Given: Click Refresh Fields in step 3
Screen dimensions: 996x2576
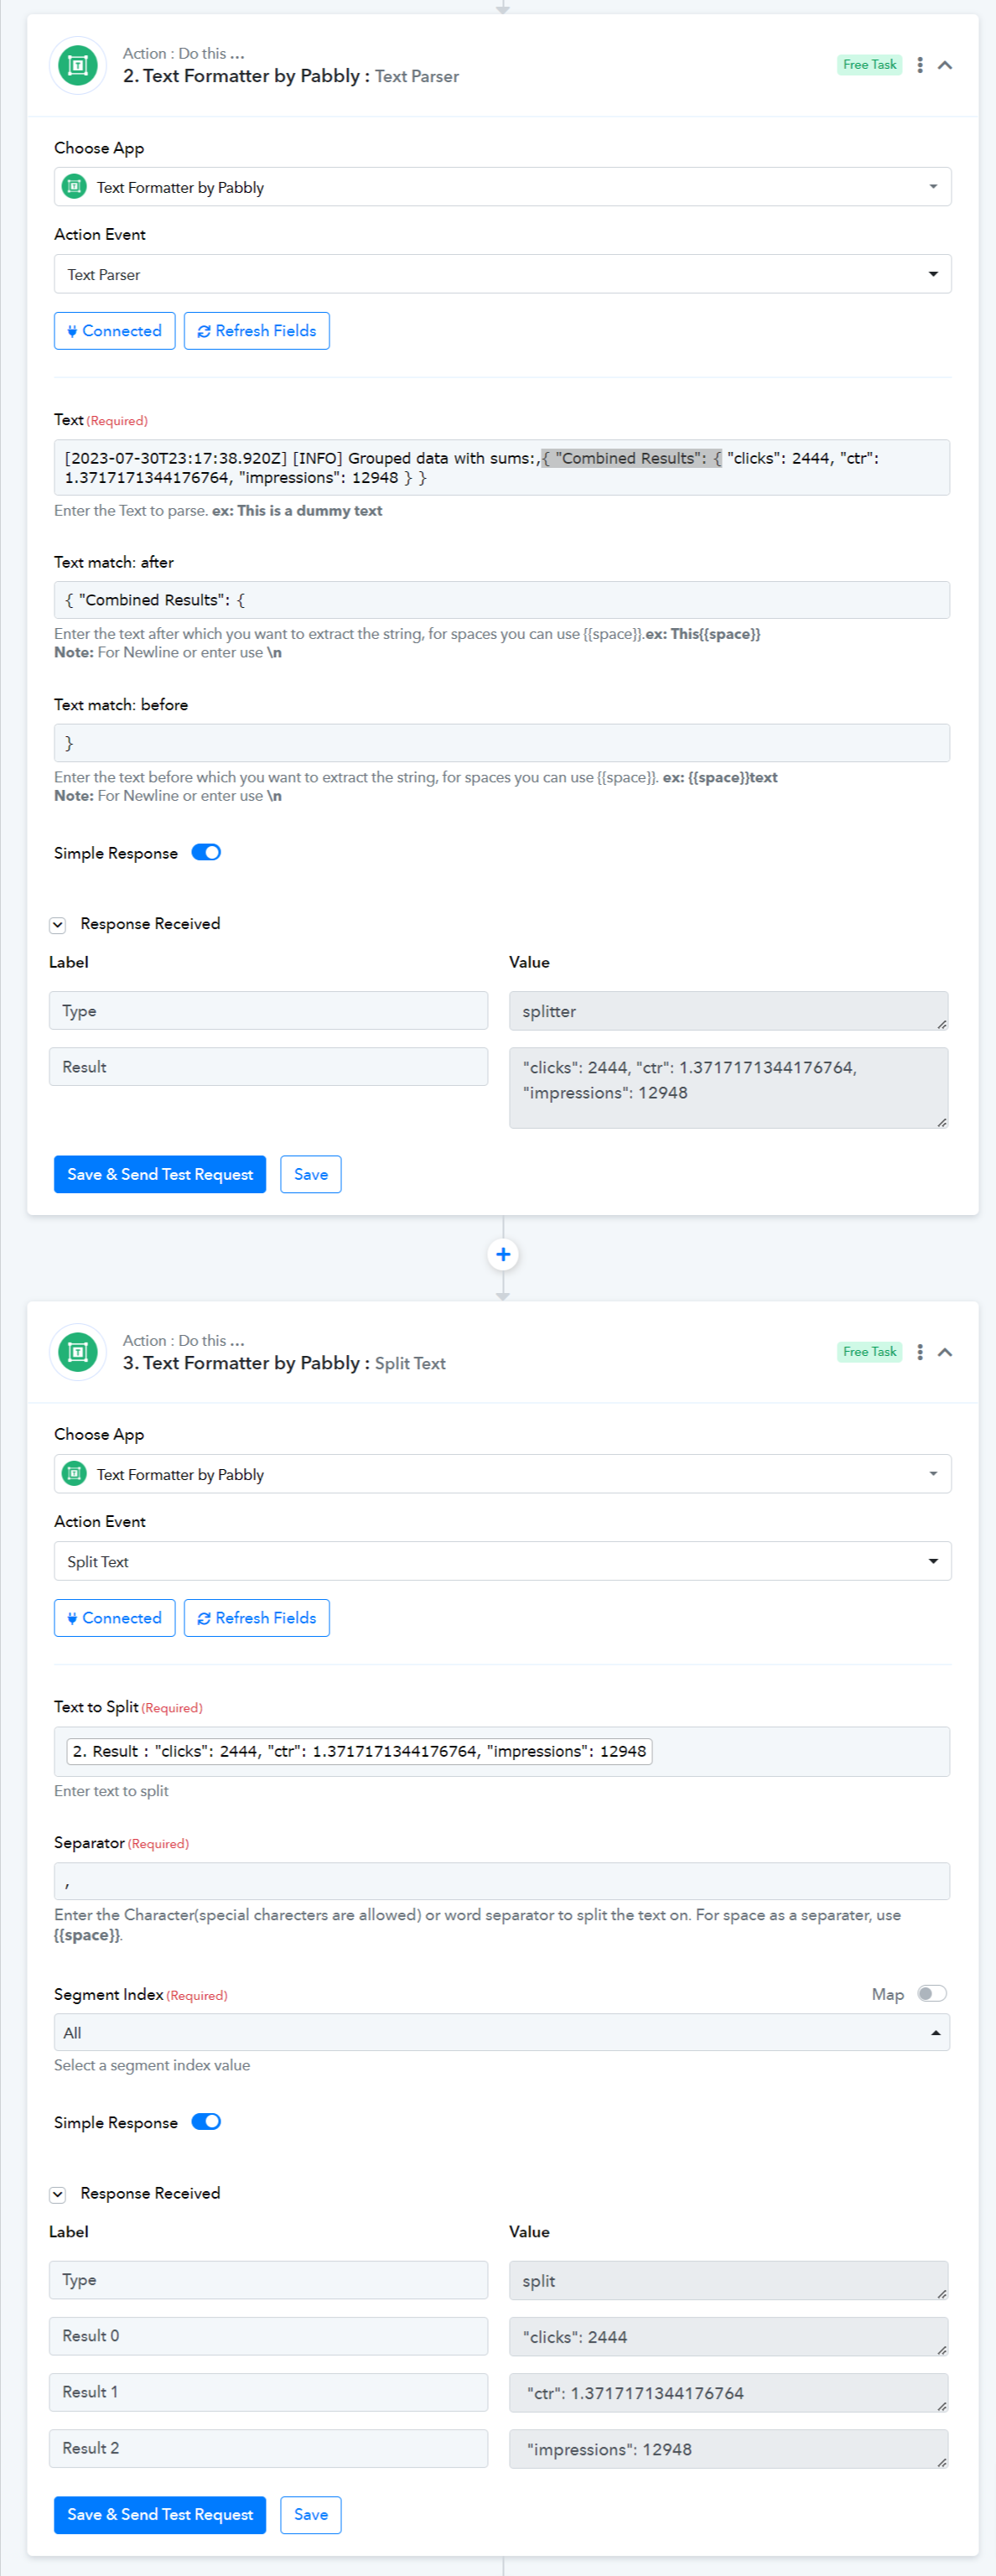Looking at the screenshot, I should pos(257,1618).
